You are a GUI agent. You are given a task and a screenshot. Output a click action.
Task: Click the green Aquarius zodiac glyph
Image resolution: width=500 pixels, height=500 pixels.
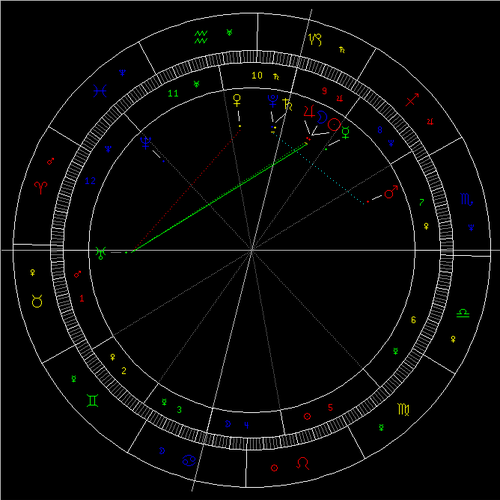201,37
